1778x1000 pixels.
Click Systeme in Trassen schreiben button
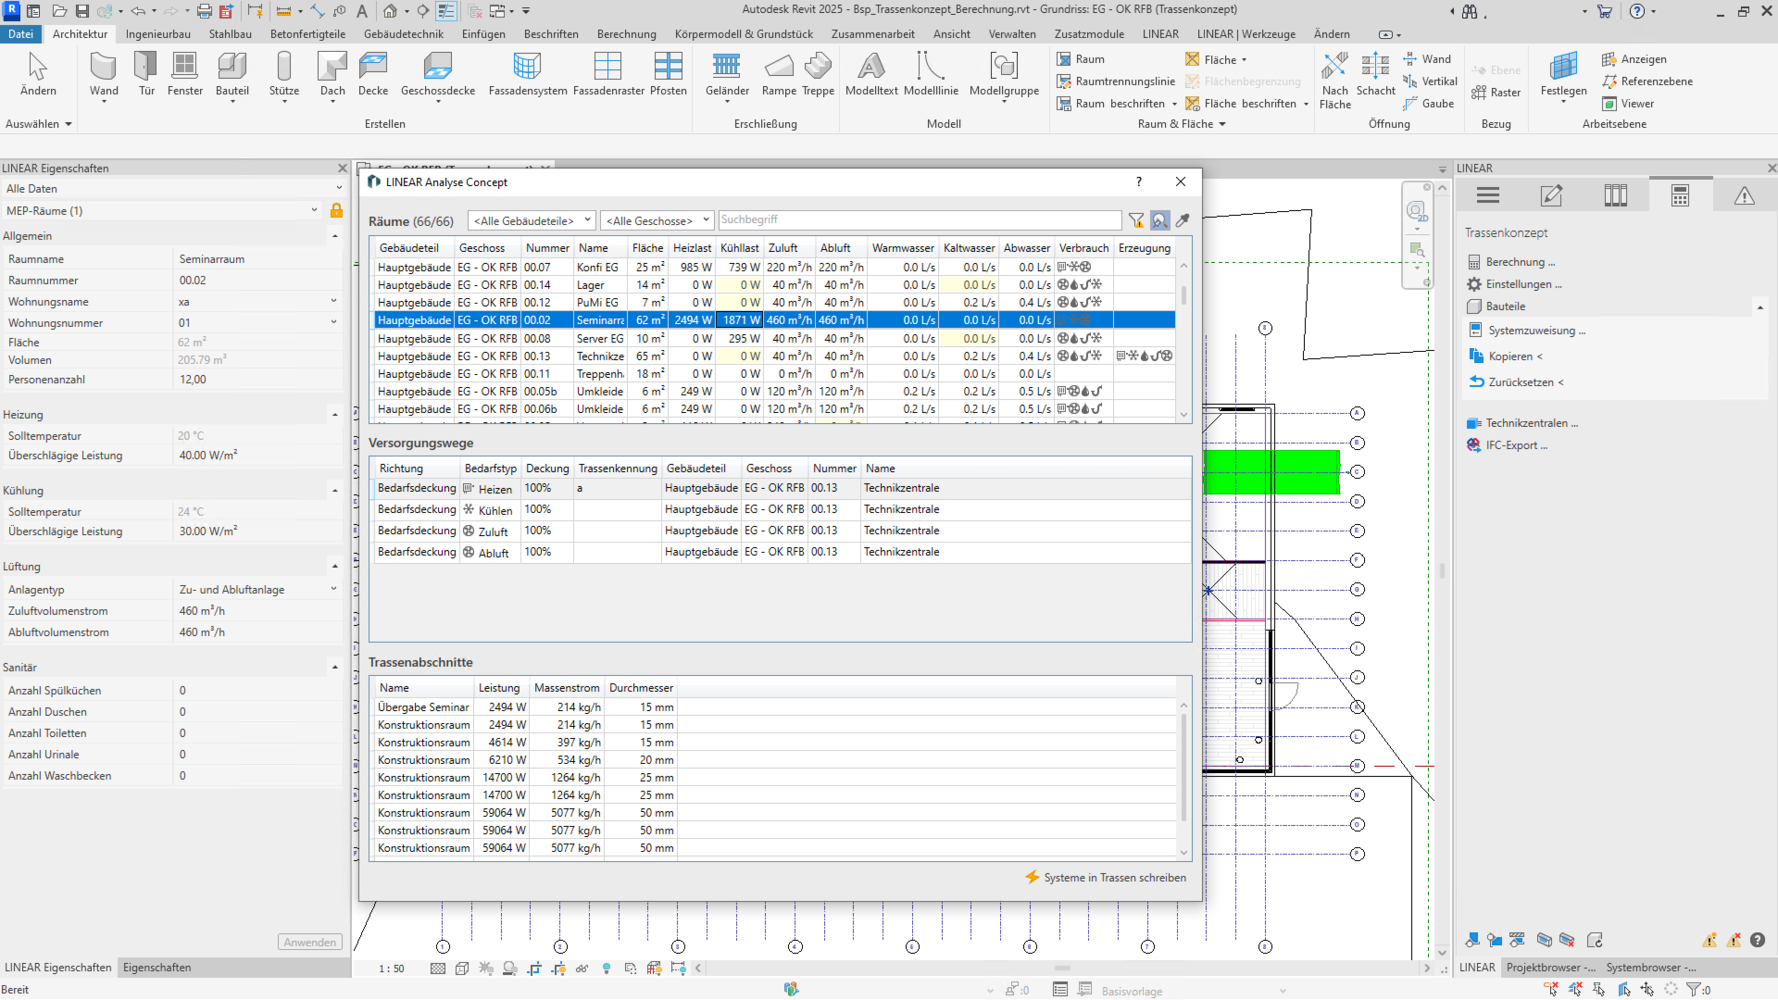(1105, 877)
